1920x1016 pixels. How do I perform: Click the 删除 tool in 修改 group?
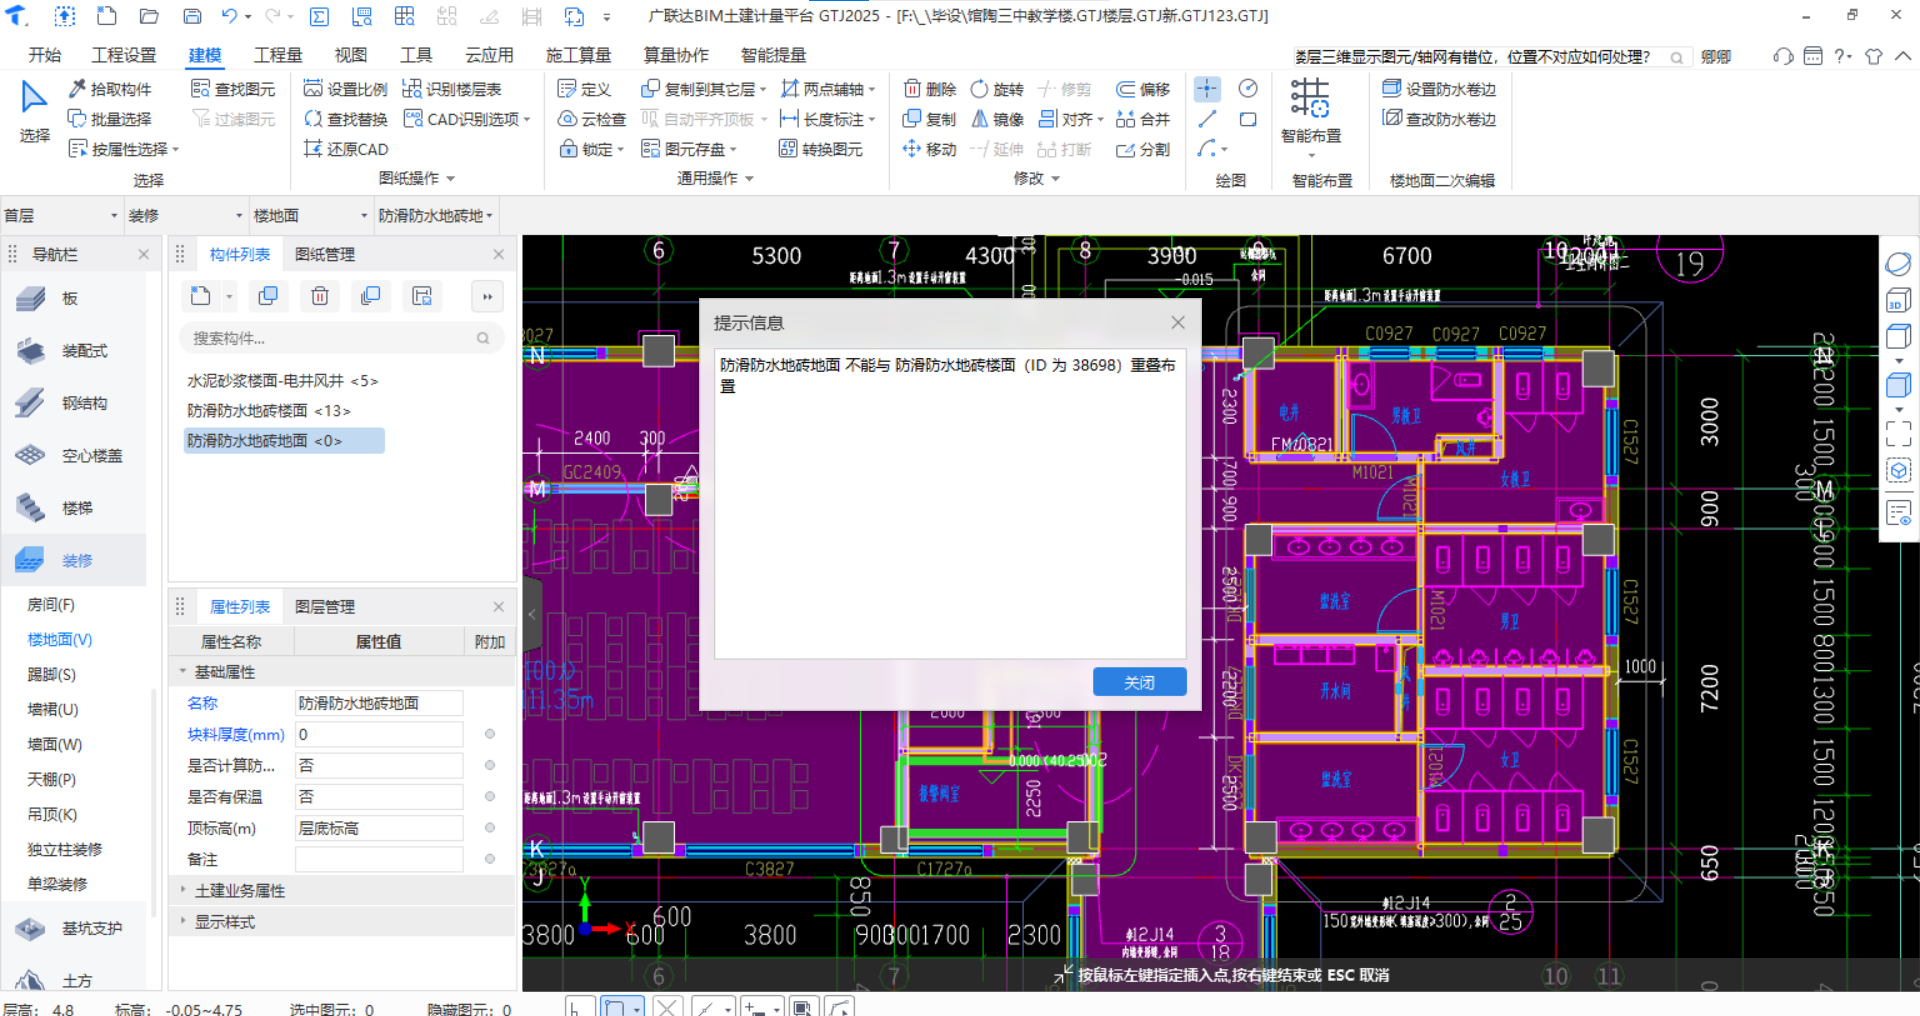(929, 89)
